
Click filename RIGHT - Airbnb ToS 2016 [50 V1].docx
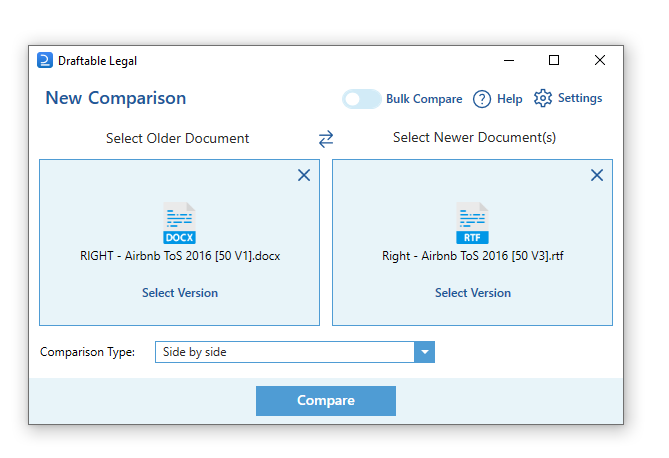pos(180,256)
